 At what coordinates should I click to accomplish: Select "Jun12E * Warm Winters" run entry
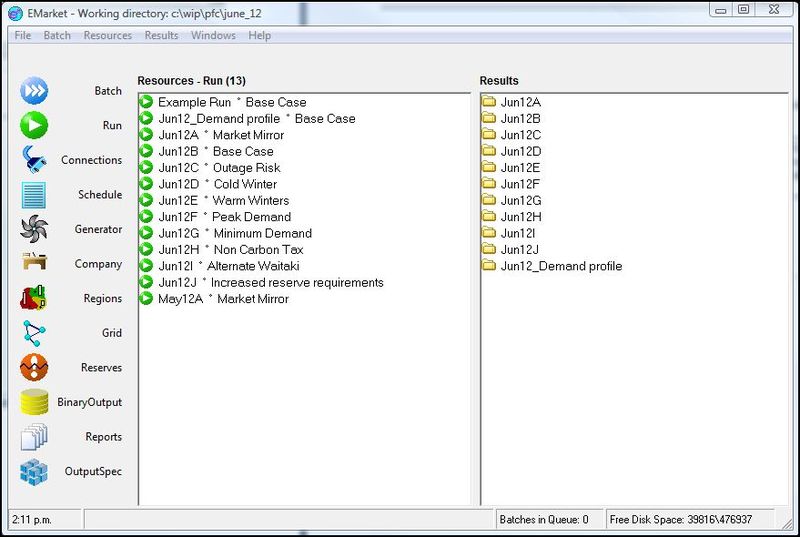click(x=223, y=200)
